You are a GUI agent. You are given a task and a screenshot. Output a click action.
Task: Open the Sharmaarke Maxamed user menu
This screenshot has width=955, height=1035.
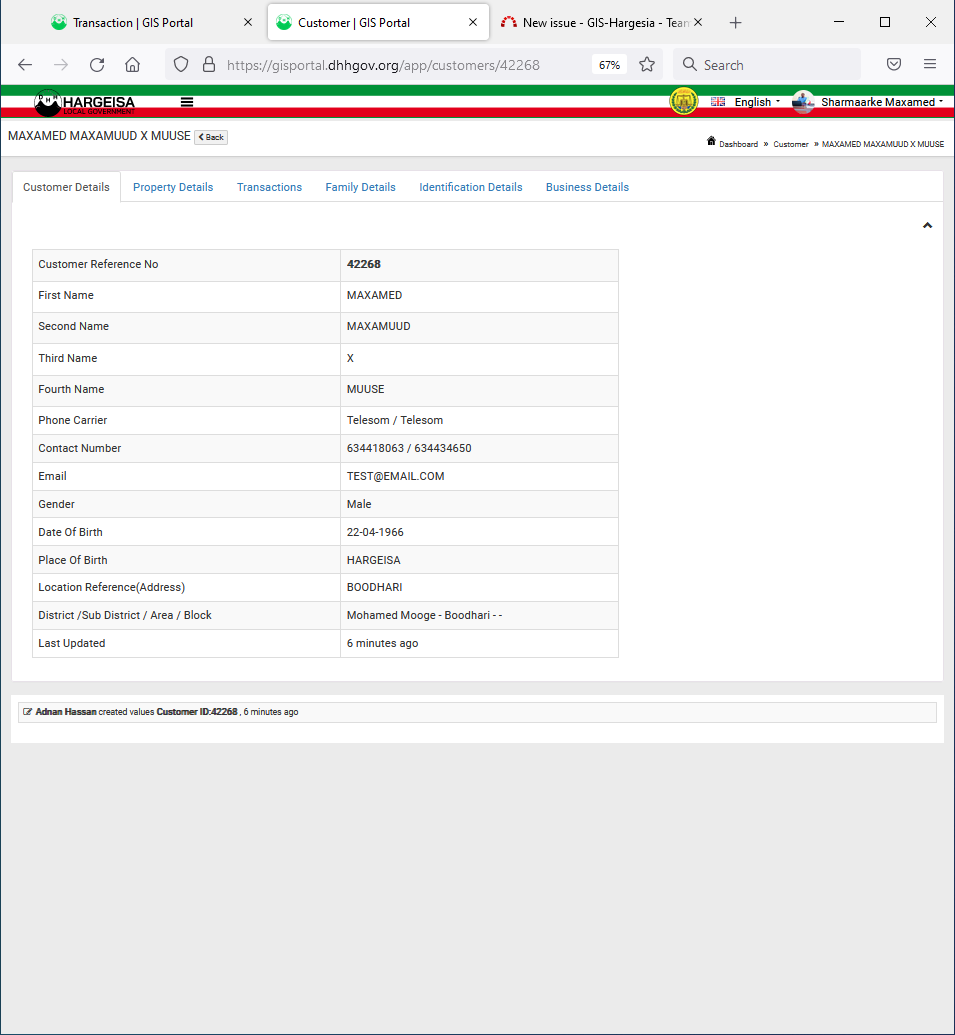tap(882, 102)
